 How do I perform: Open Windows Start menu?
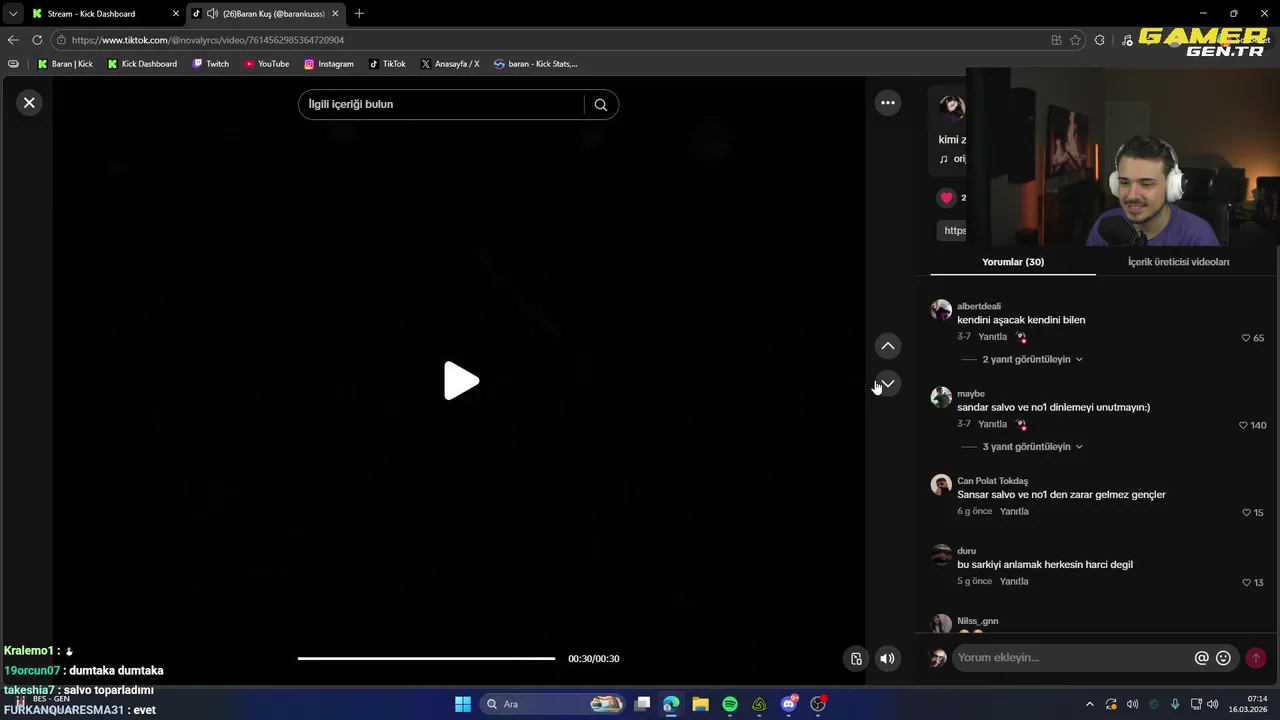462,704
